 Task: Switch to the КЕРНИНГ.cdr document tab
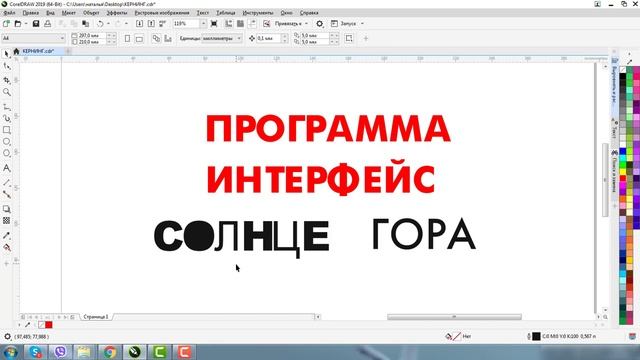pyautogui.click(x=38, y=51)
